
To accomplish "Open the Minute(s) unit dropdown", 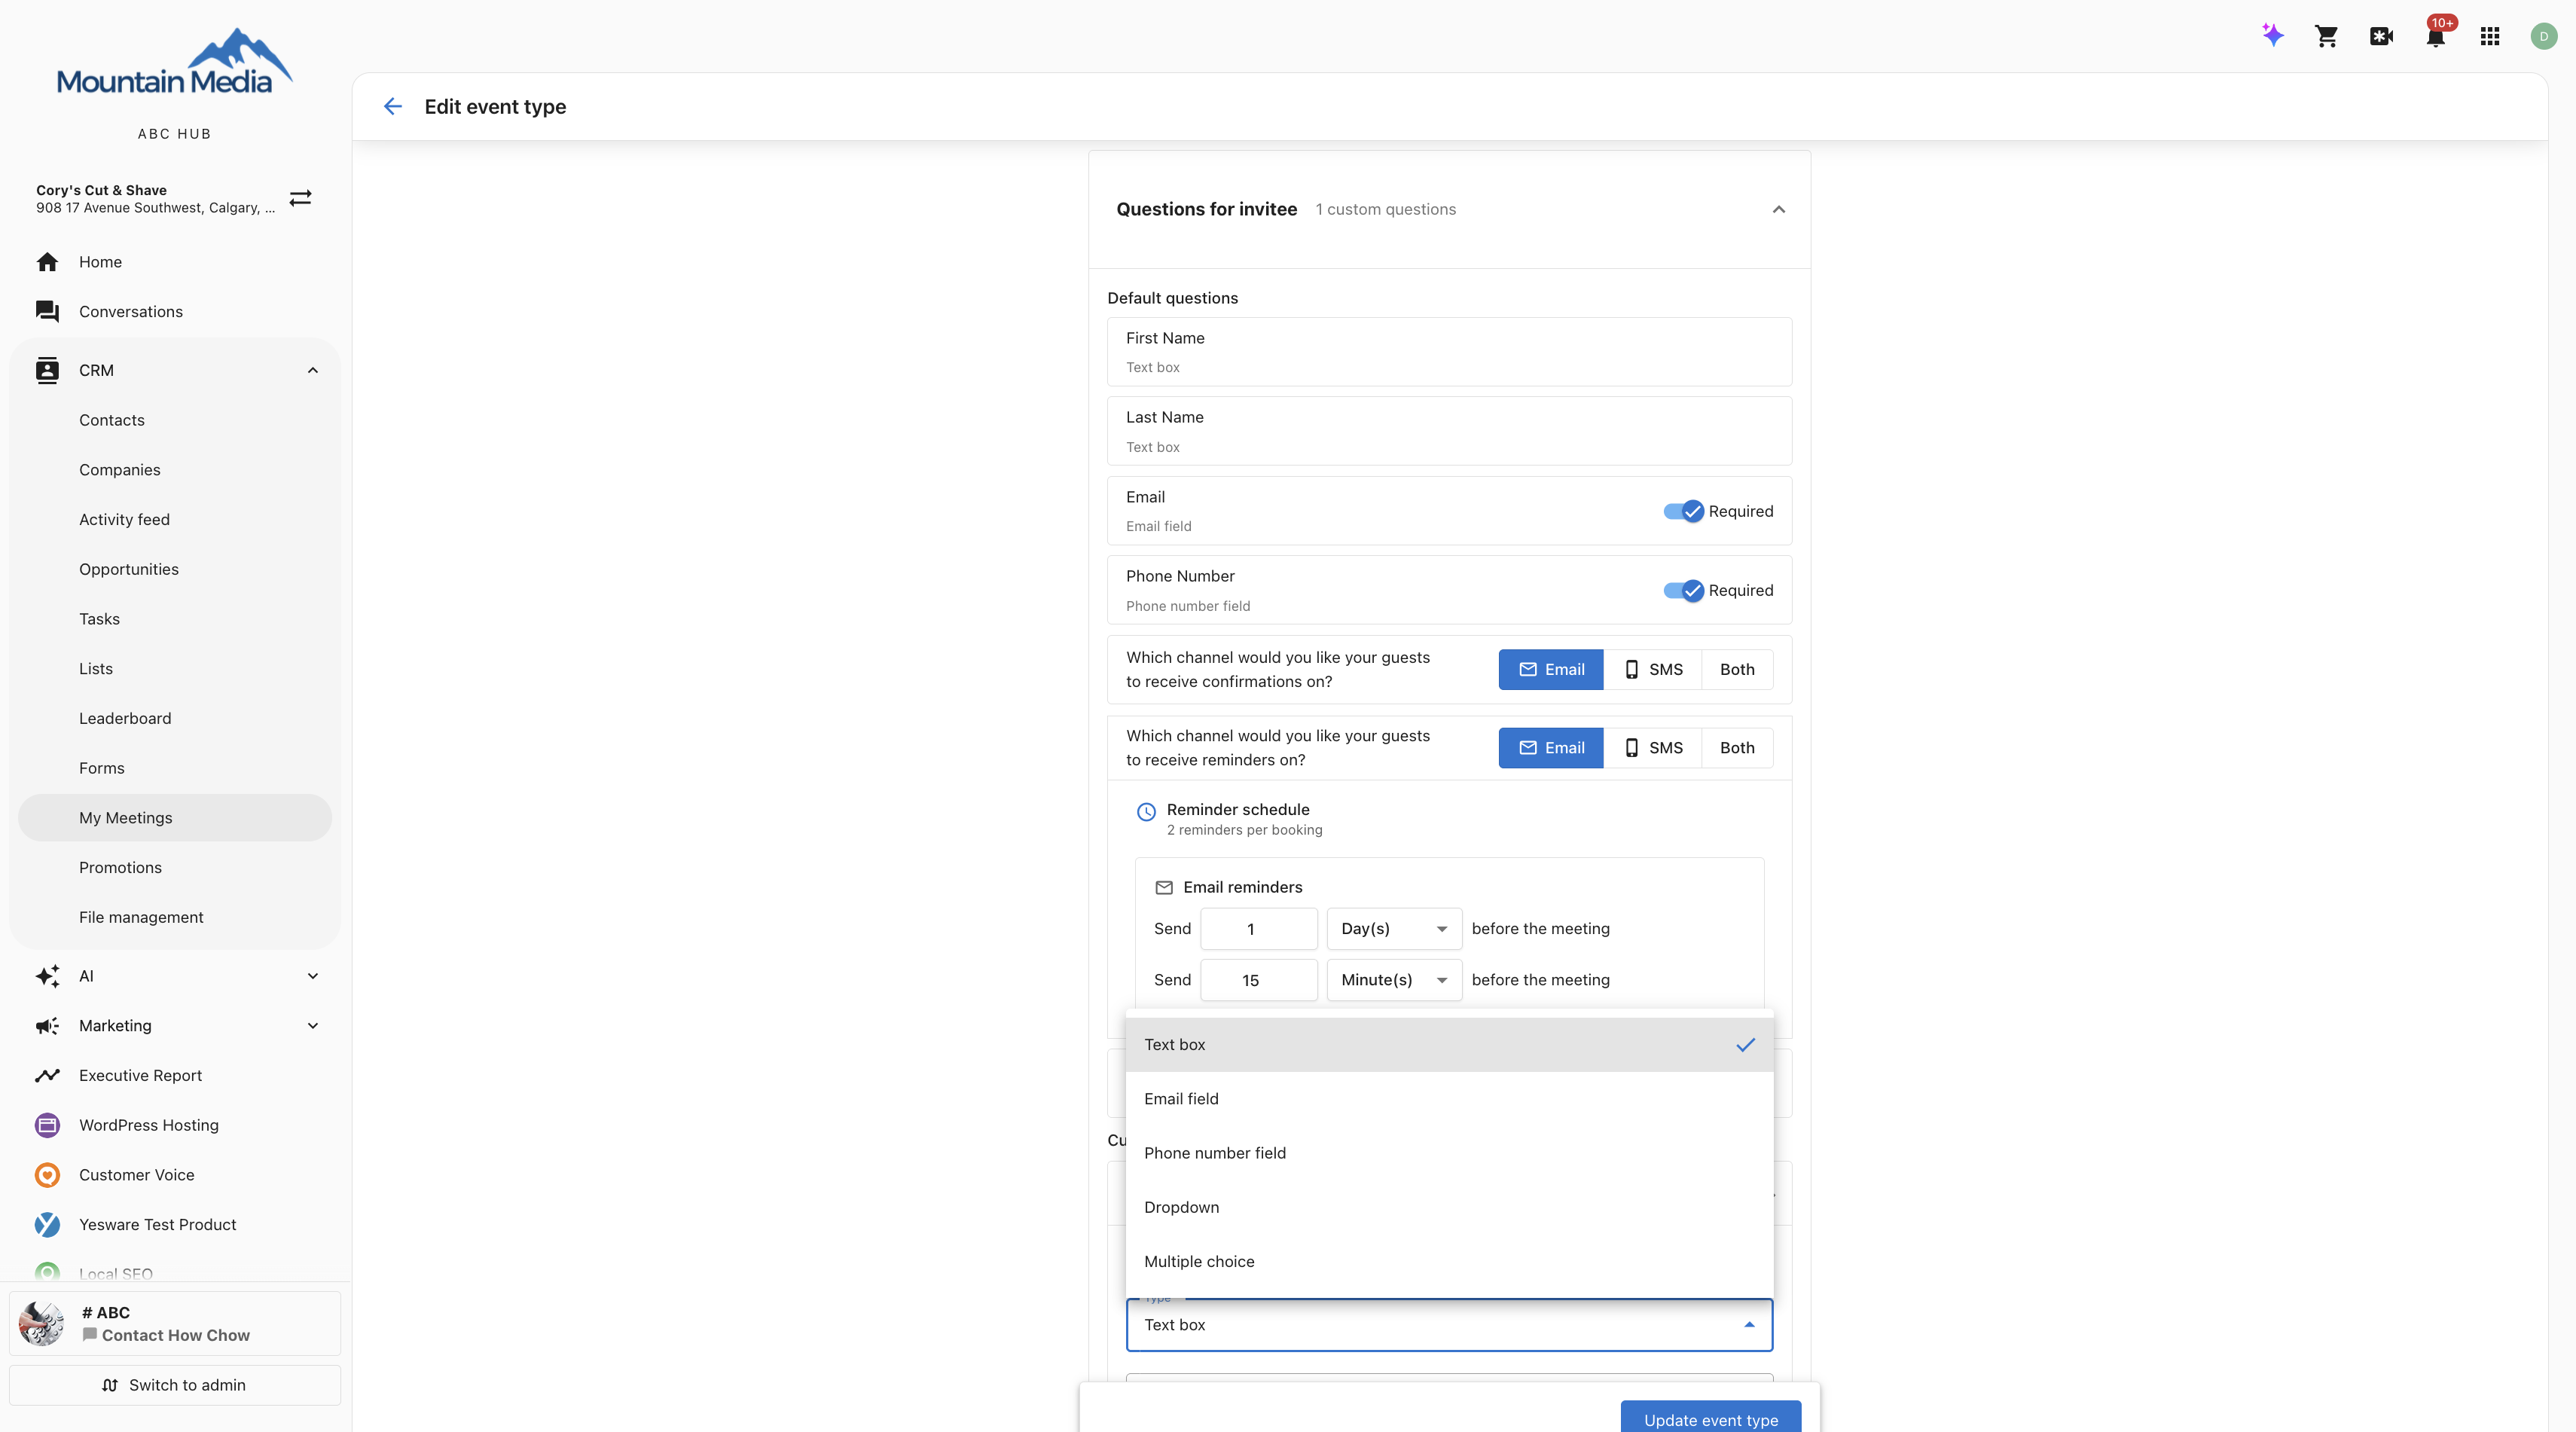I will pyautogui.click(x=1394, y=980).
